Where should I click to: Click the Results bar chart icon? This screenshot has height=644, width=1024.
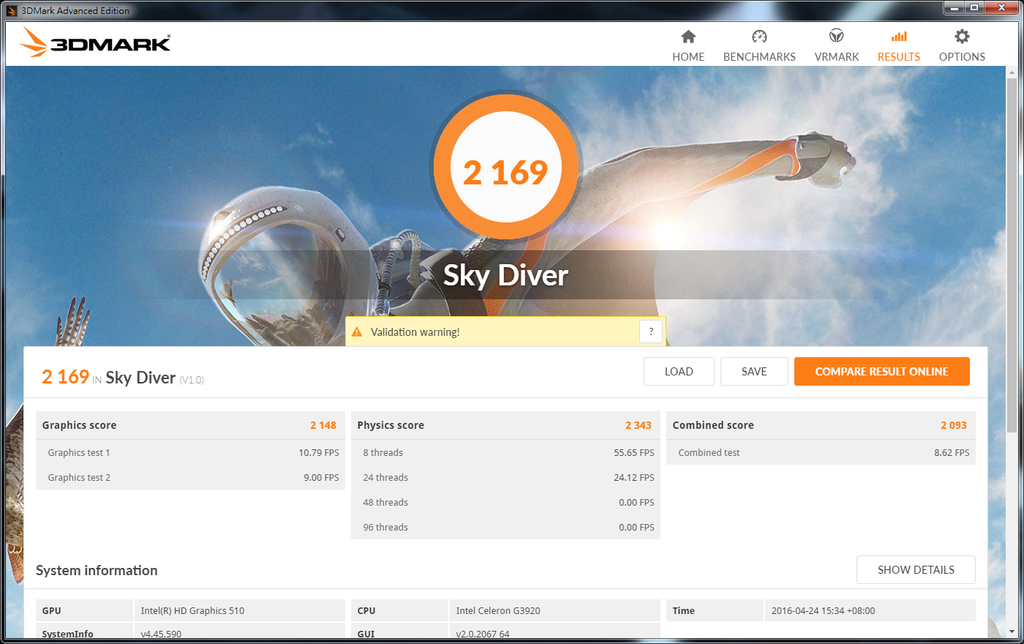pos(898,37)
